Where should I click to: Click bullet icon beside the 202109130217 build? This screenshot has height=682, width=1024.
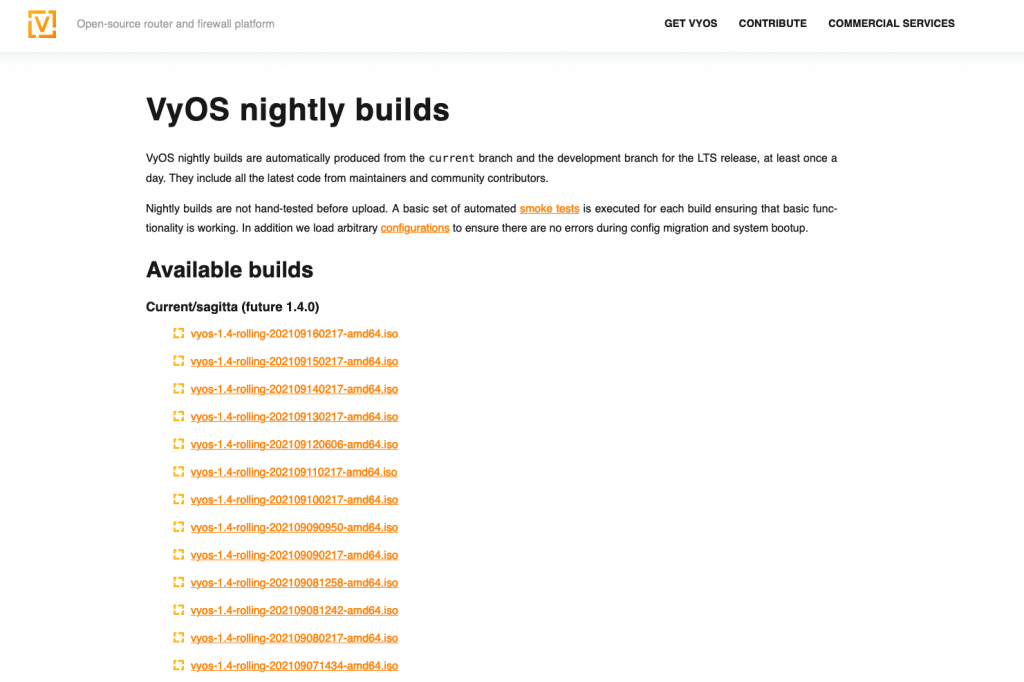click(x=178, y=416)
